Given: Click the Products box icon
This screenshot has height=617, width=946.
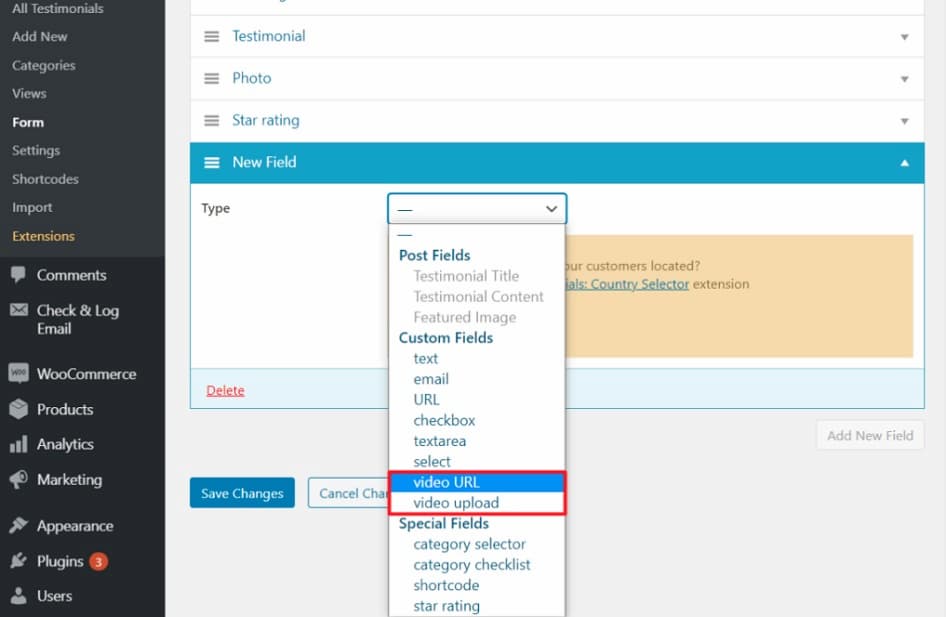Looking at the screenshot, I should pos(19,409).
